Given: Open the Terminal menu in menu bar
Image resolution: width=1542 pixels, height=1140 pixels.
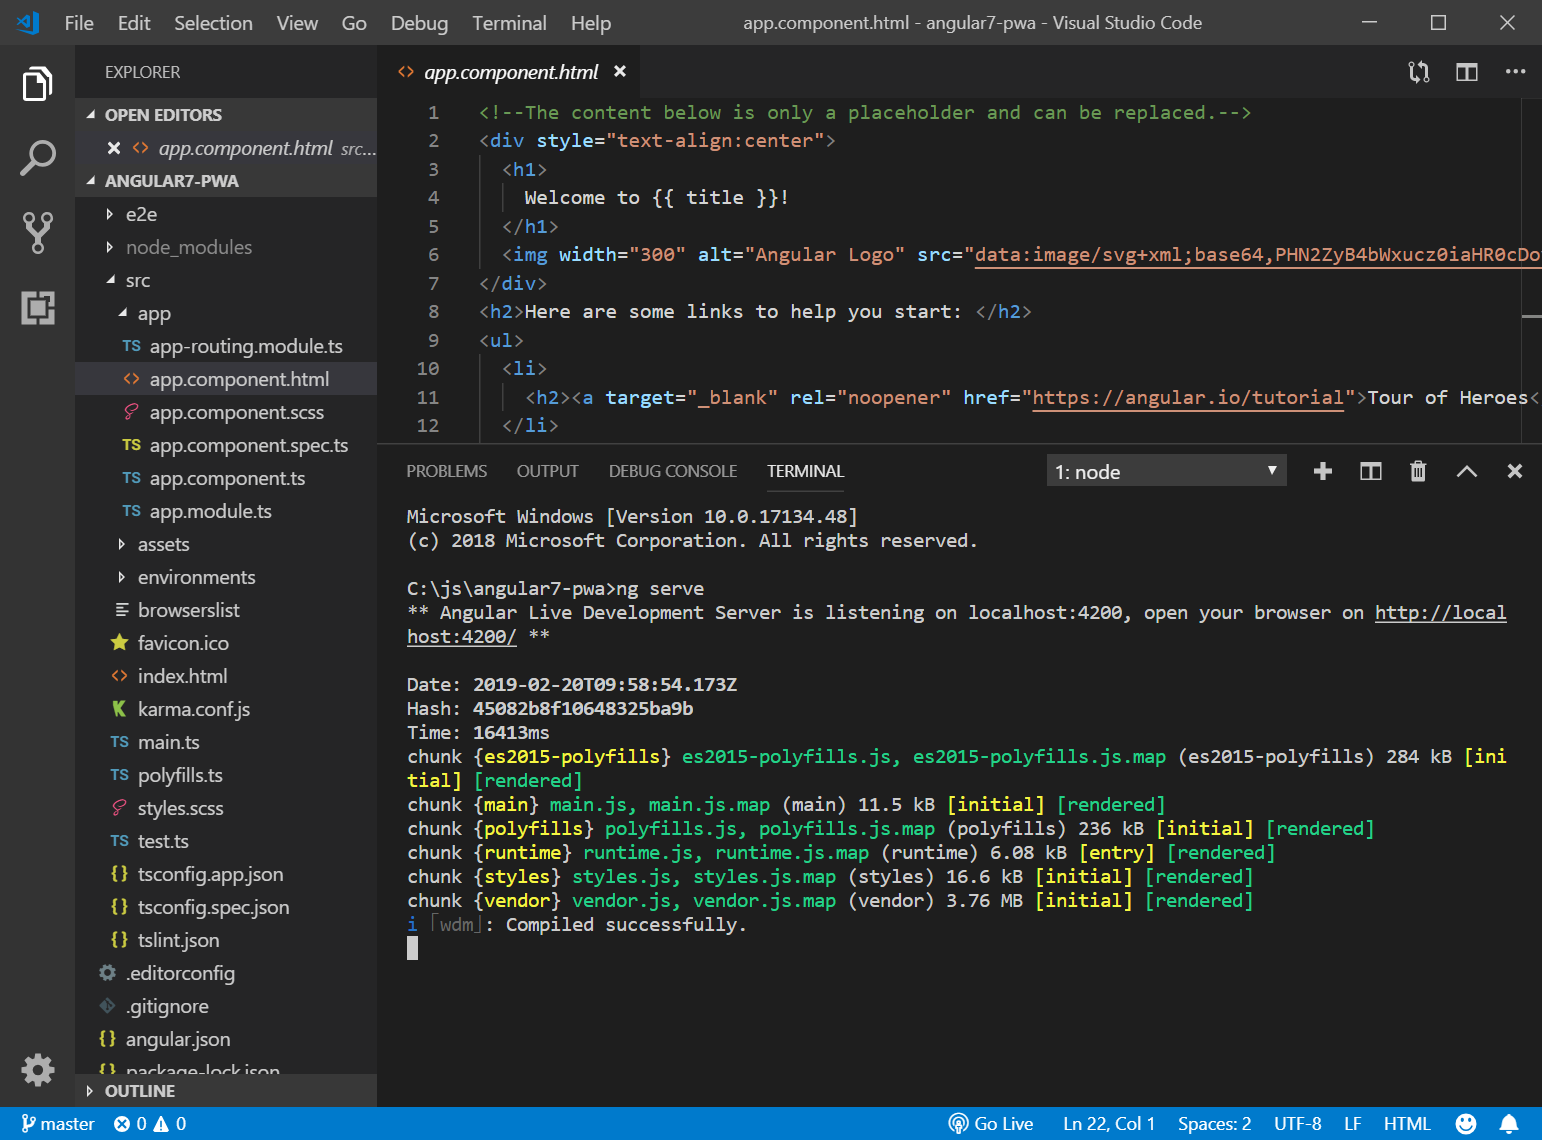Looking at the screenshot, I should pyautogui.click(x=509, y=23).
